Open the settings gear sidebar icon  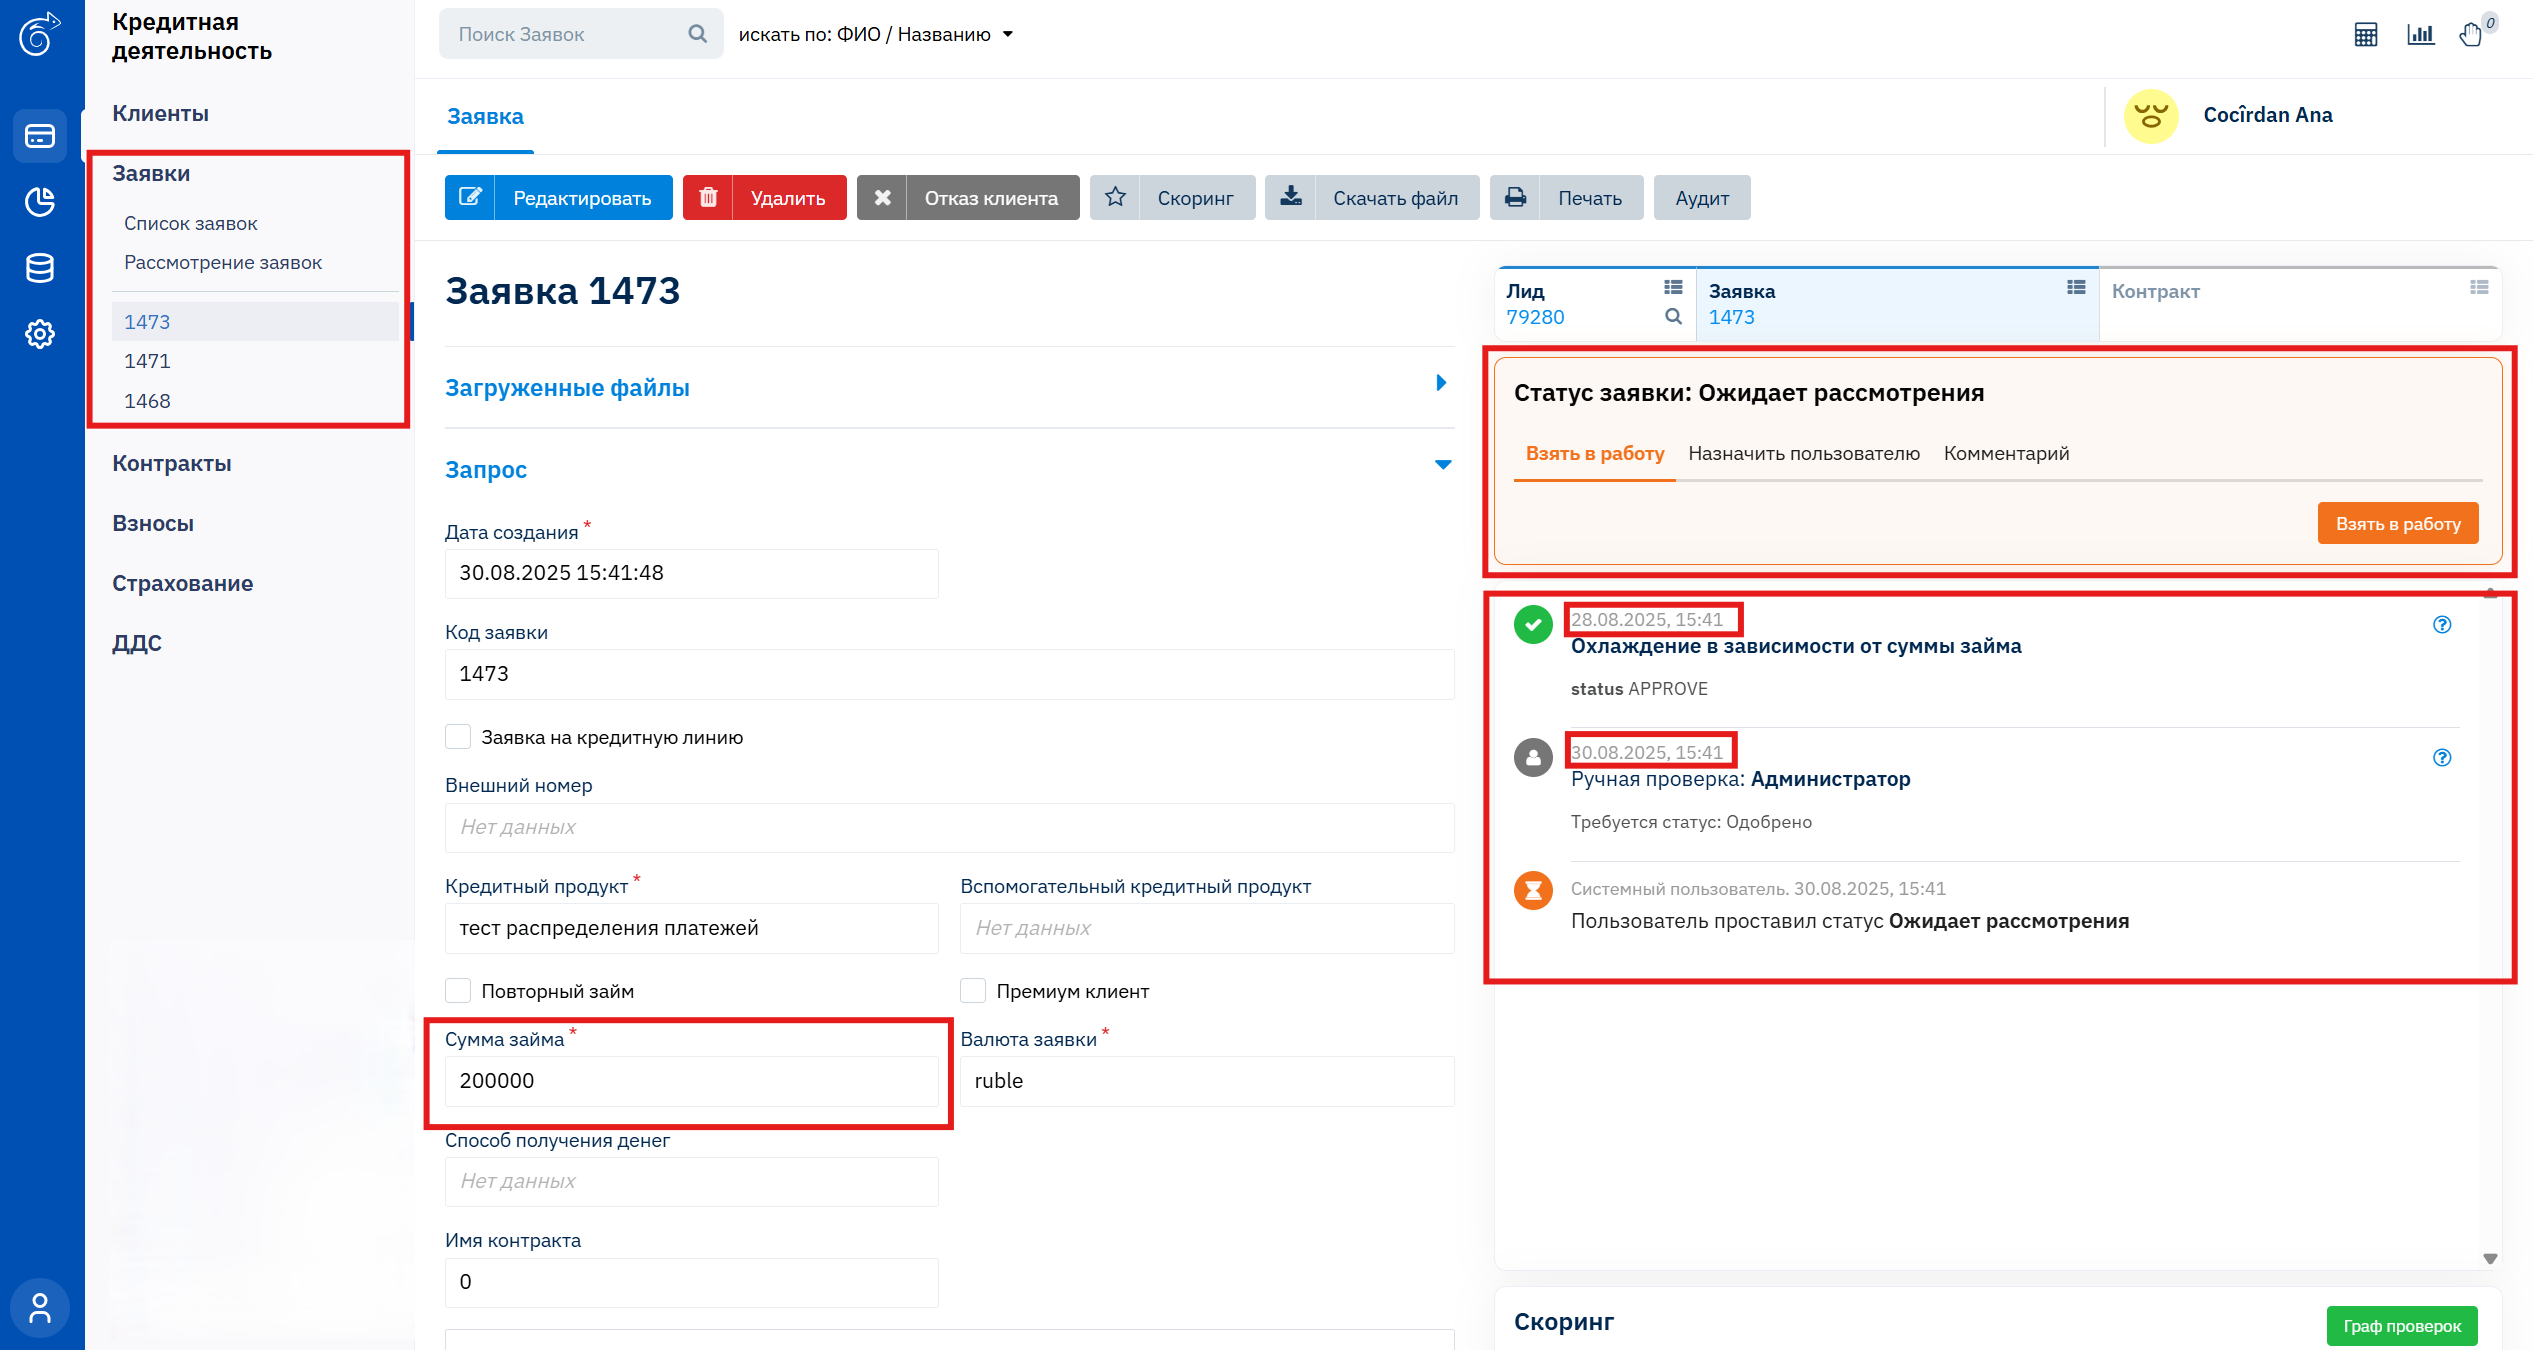[x=40, y=334]
